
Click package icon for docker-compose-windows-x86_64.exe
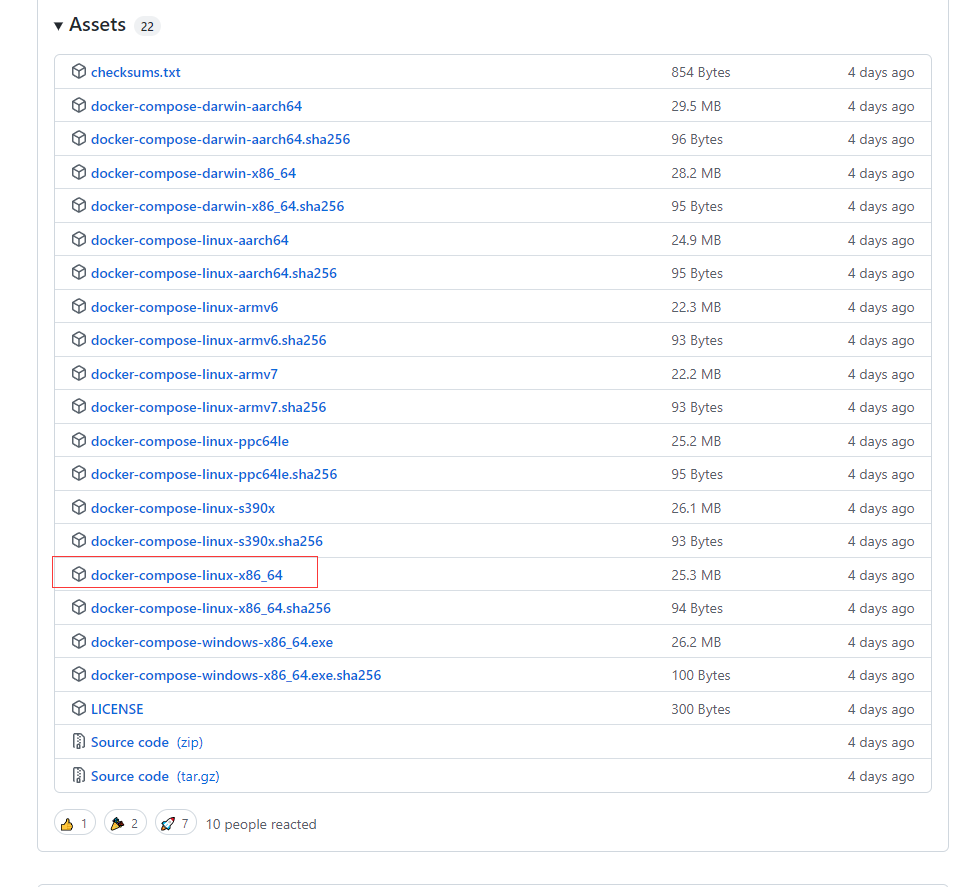(x=78, y=641)
